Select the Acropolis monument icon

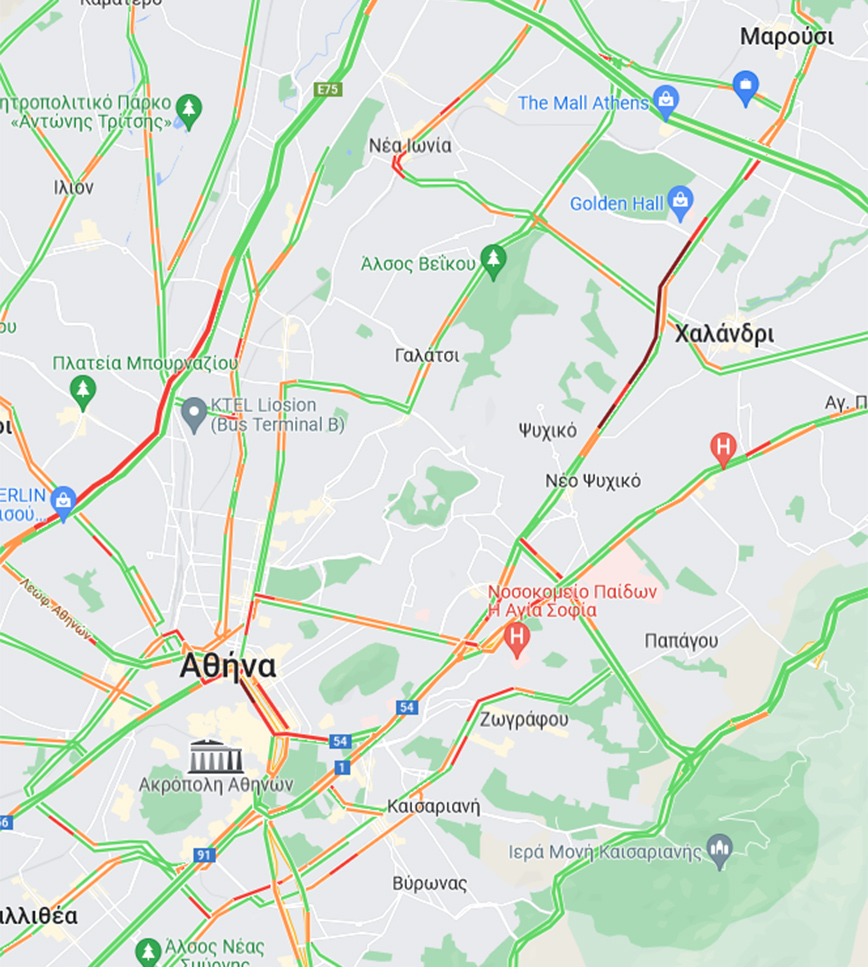point(215,755)
